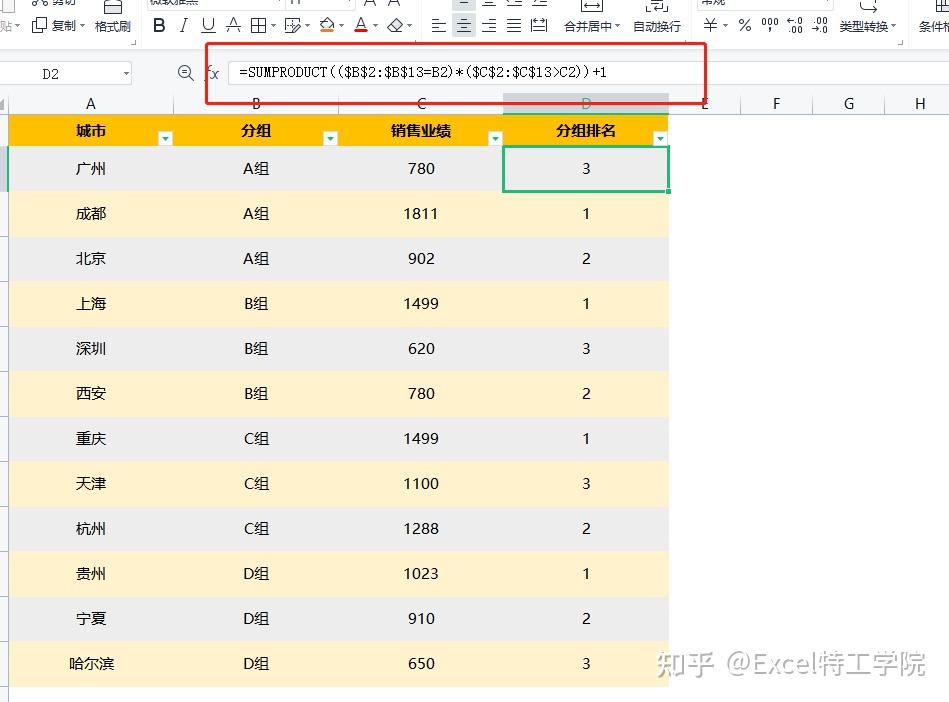Click decrease decimal places icon

[x=819, y=25]
